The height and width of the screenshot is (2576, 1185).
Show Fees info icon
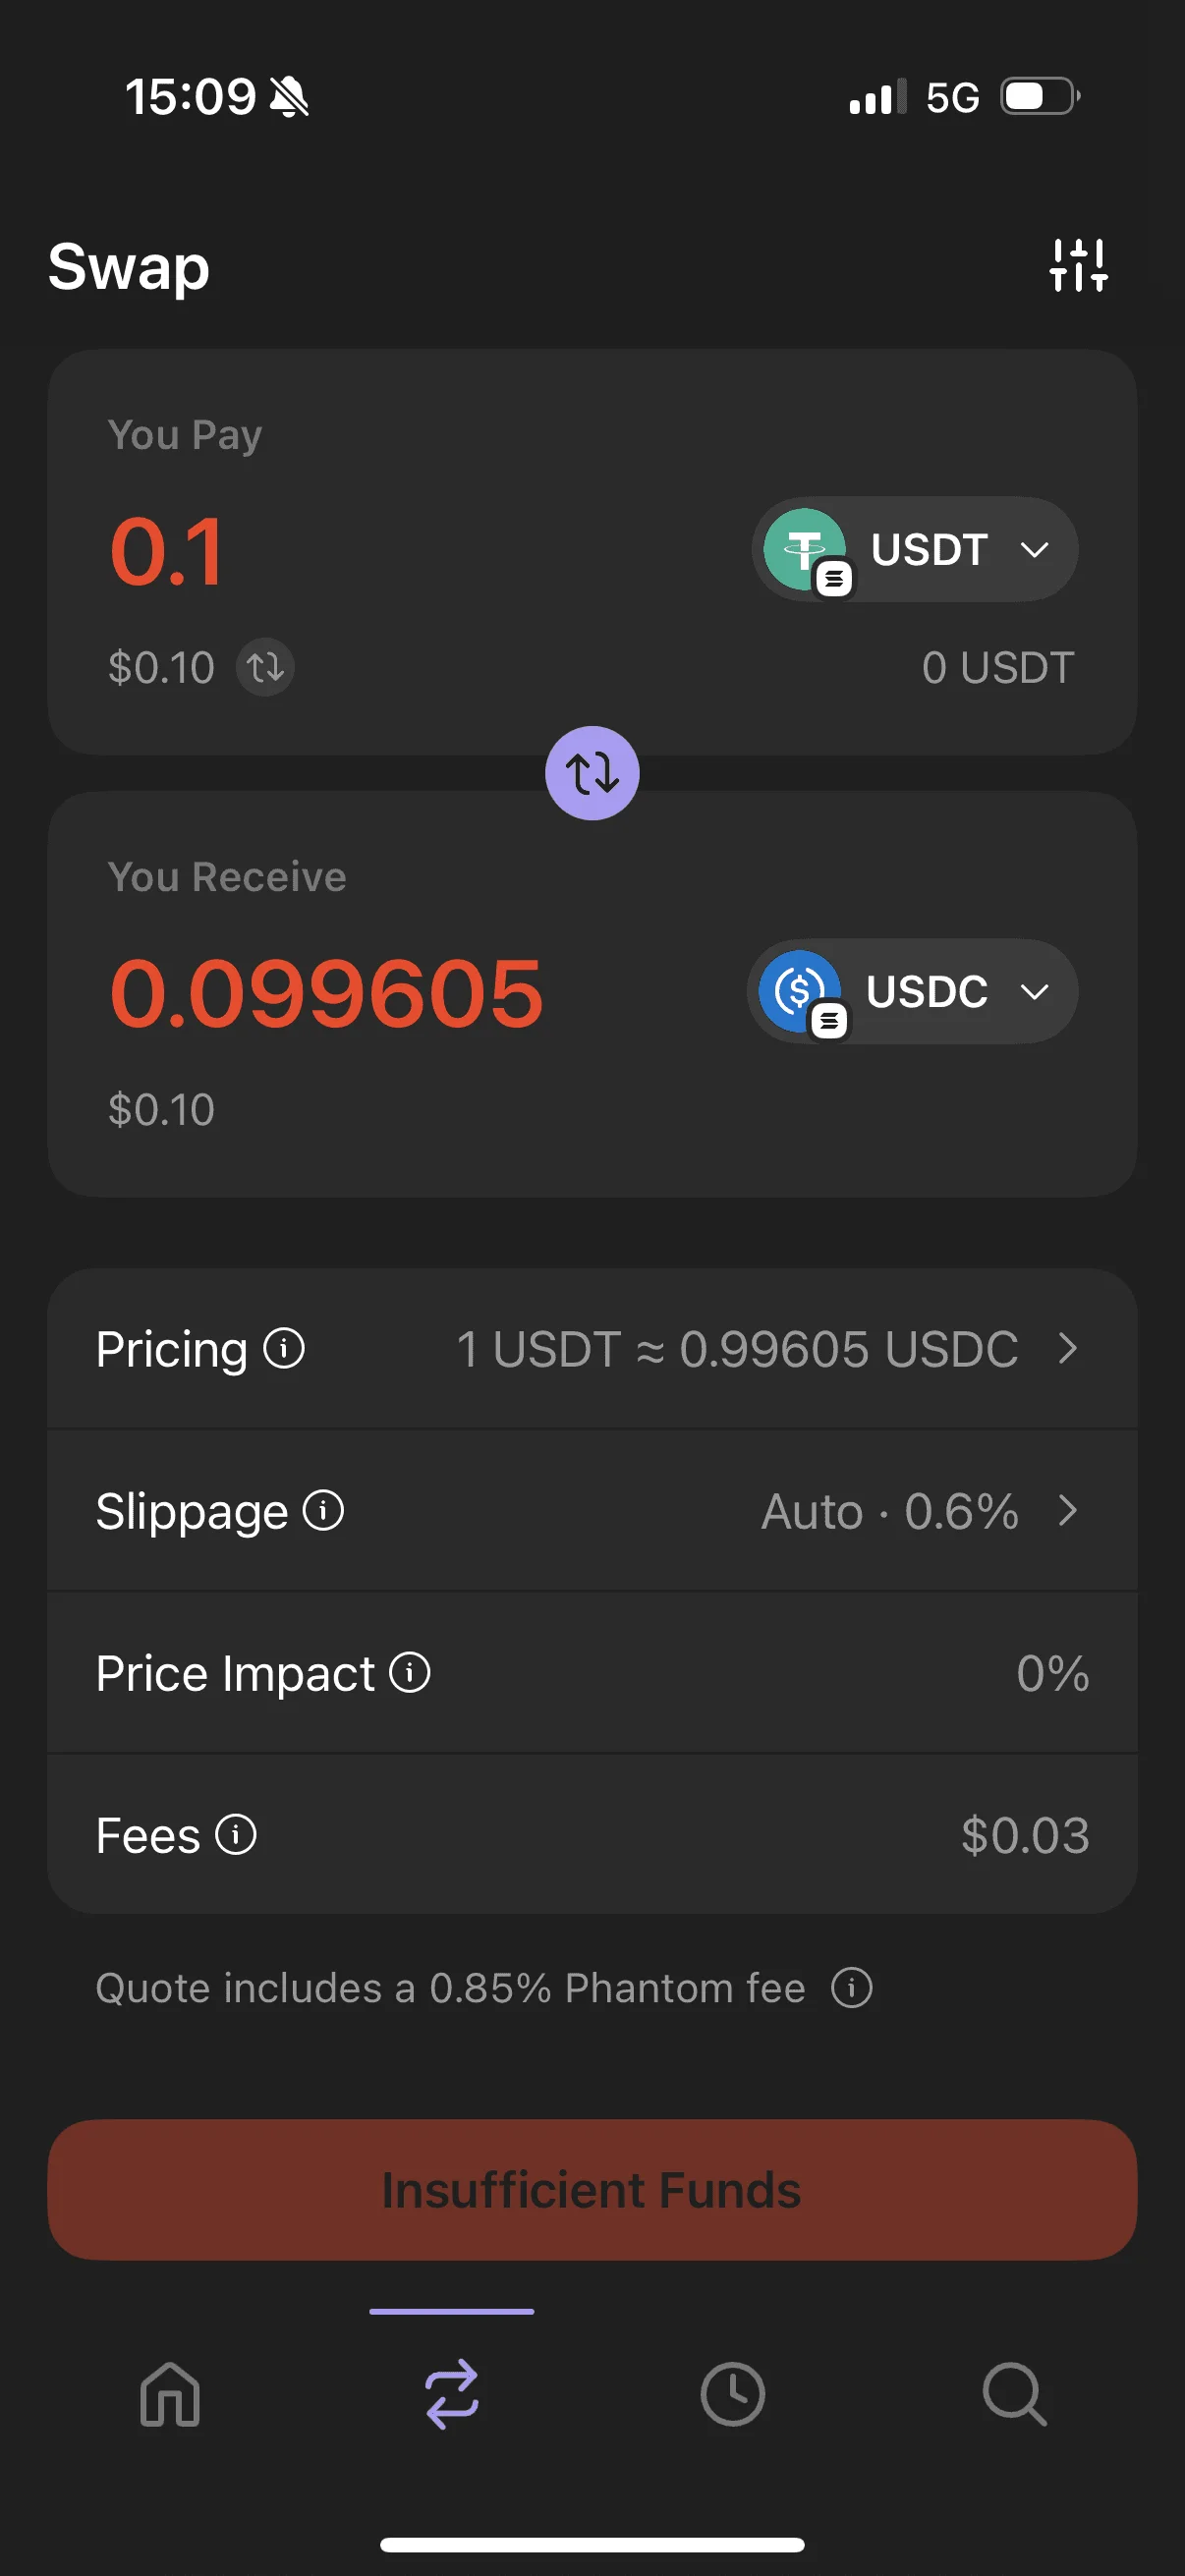pyautogui.click(x=236, y=1834)
